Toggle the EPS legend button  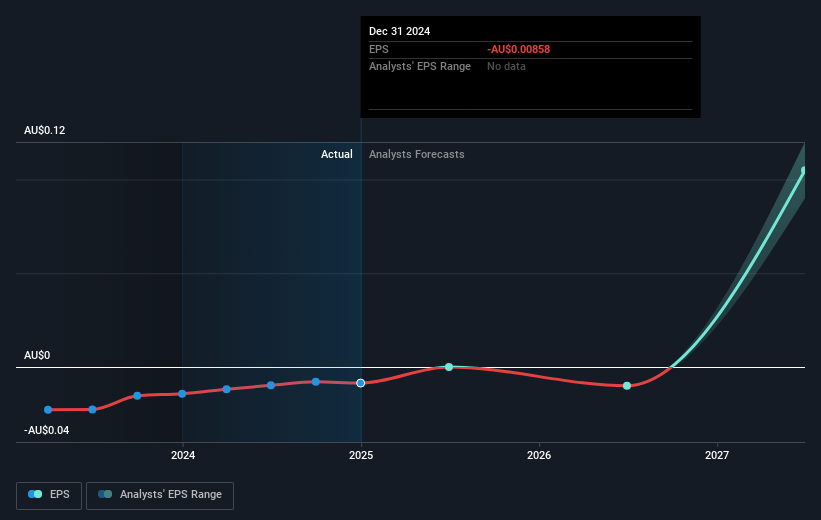pyautogui.click(x=49, y=495)
